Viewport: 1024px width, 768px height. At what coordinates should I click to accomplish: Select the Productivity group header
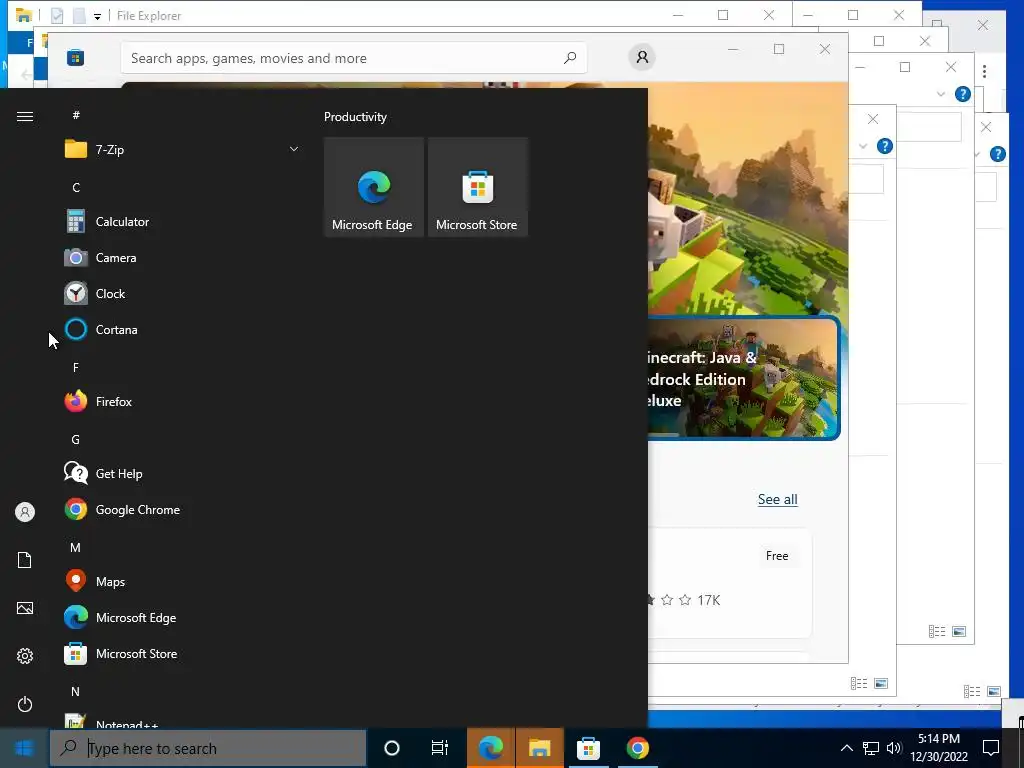[355, 117]
